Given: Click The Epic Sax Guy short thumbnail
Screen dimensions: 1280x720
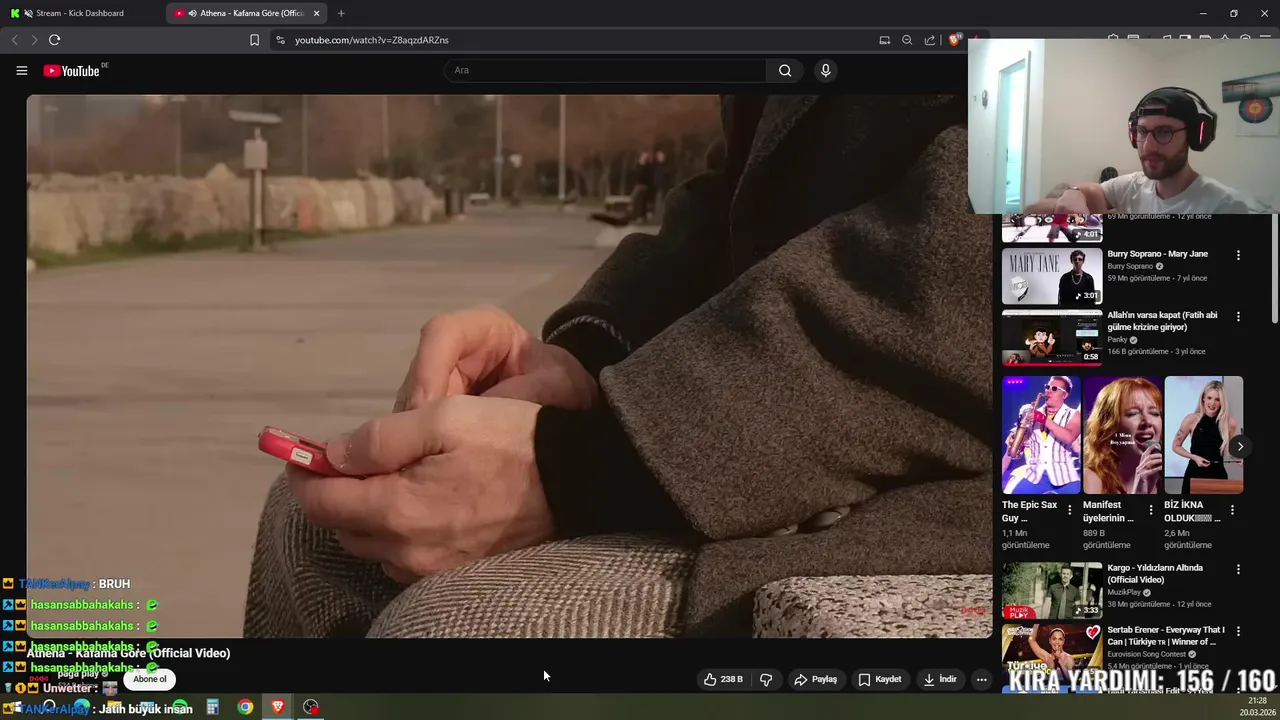Looking at the screenshot, I should pyautogui.click(x=1041, y=435).
